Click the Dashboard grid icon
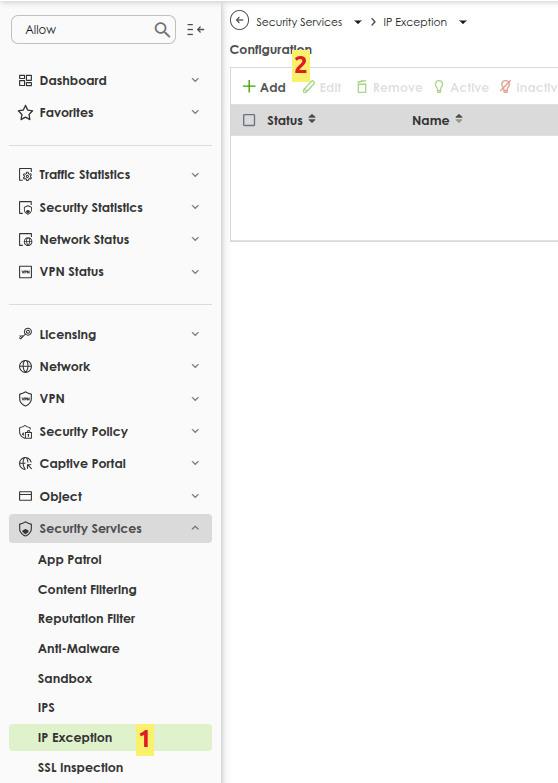Image resolution: width=558 pixels, height=783 pixels. pyautogui.click(x=25, y=80)
